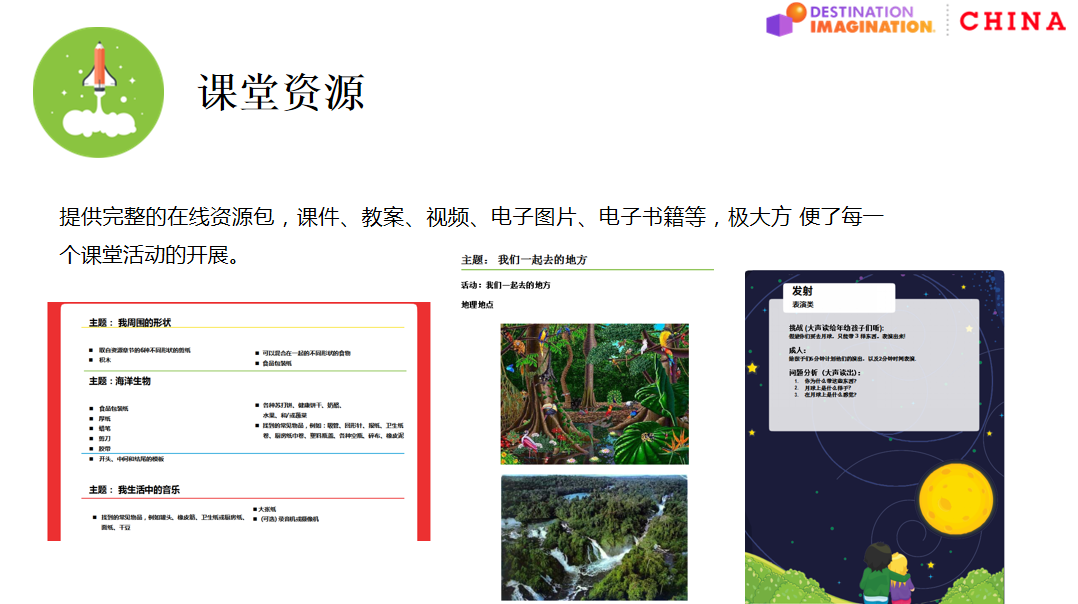Click the green rocket launch icon
Screen dimensions: 1078x604
98,92
